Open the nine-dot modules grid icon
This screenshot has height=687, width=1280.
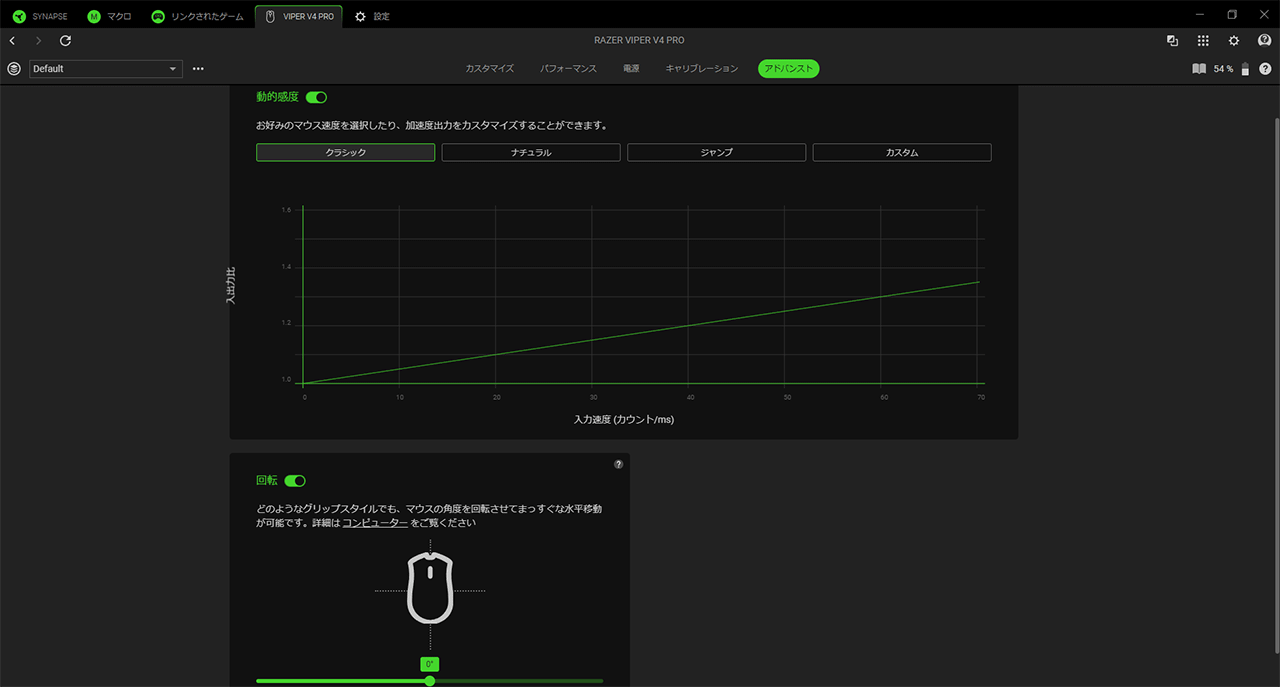point(1203,41)
